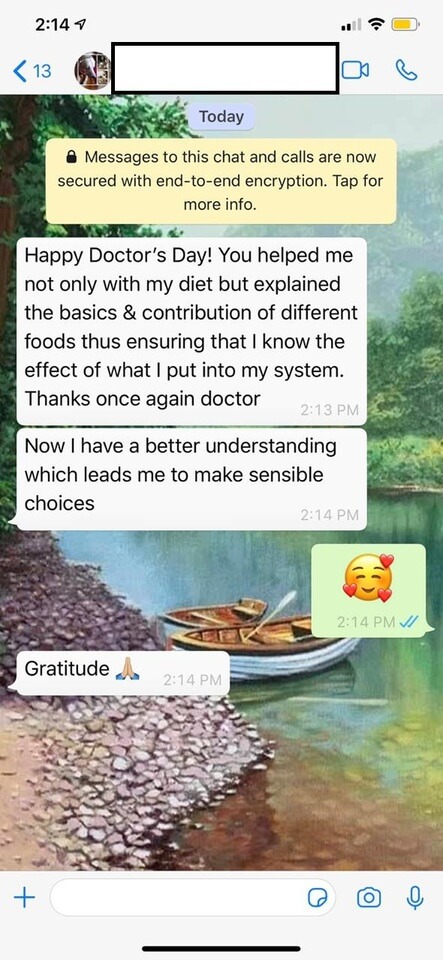Screen dimensions: 443x960
Task: Start a video call with the contact
Action: point(355,70)
